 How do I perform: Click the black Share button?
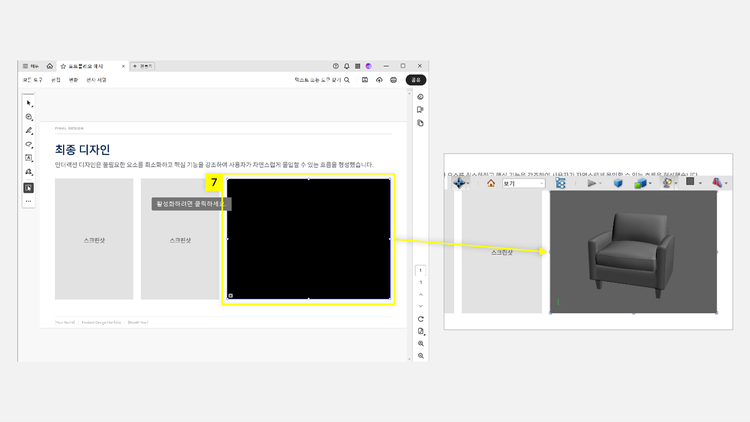[416, 80]
